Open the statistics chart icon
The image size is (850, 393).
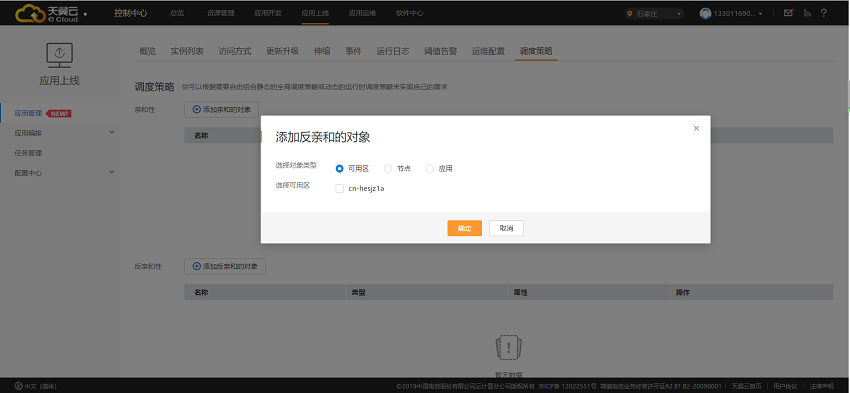coord(807,13)
